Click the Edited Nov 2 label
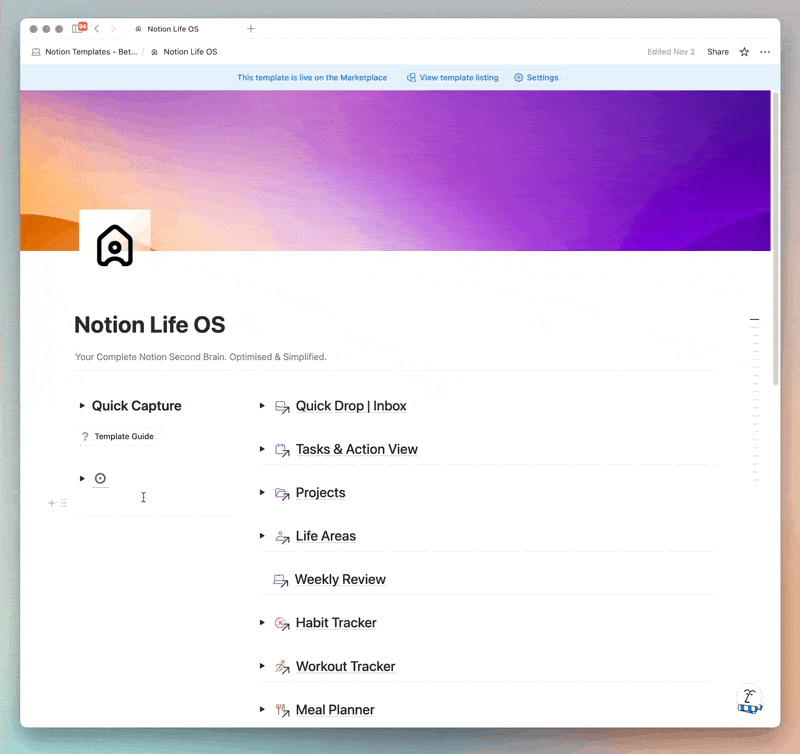800x754 pixels. click(x=671, y=52)
